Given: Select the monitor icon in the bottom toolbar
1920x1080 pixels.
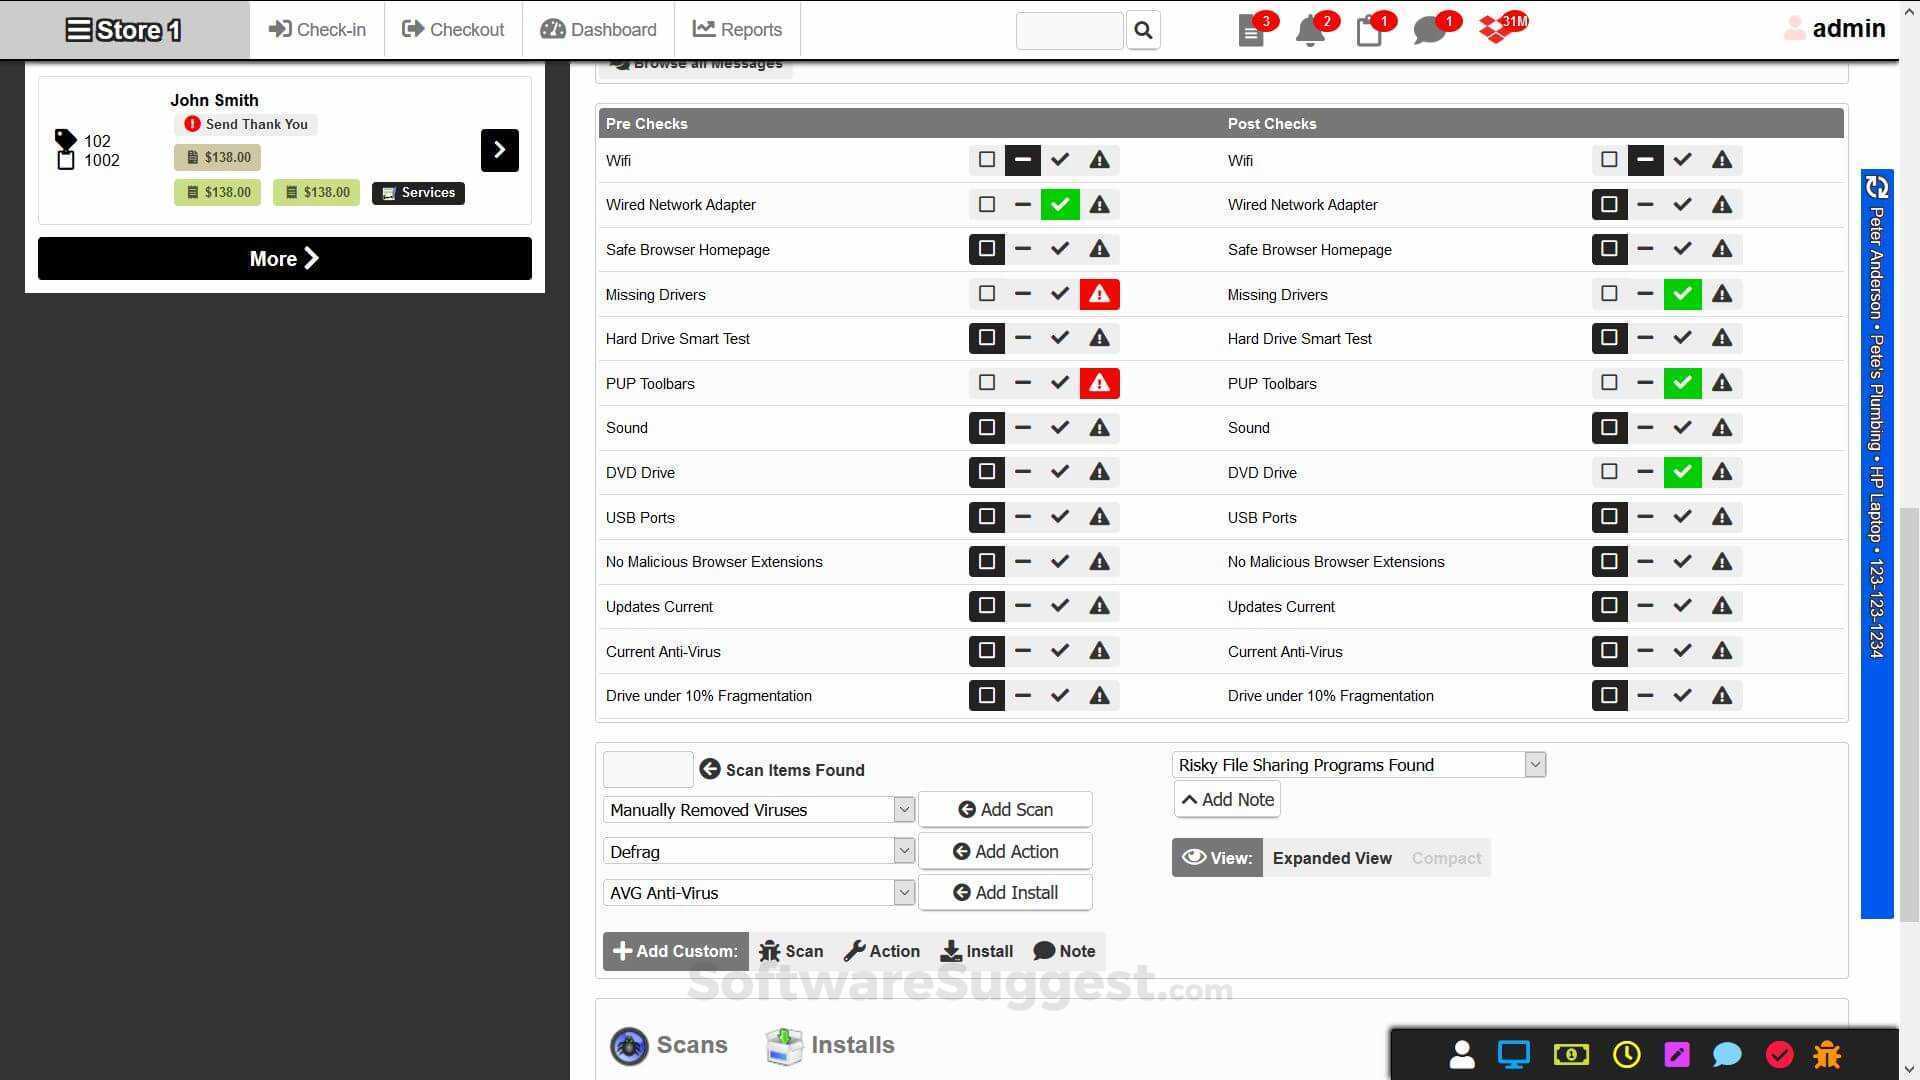Looking at the screenshot, I should coord(1513,1054).
